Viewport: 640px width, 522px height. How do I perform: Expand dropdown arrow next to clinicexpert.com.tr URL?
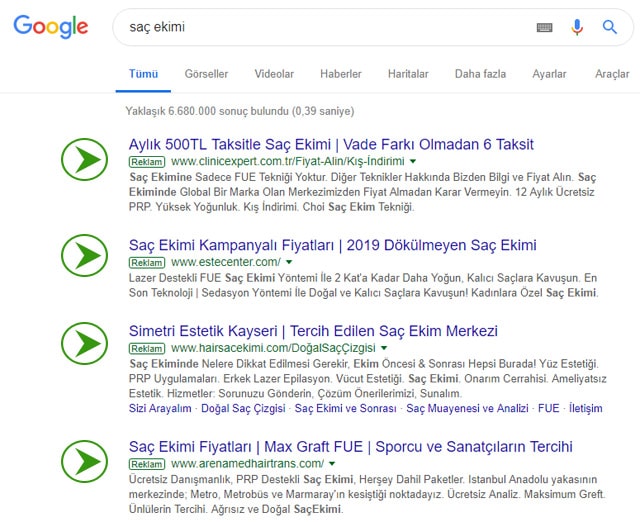(x=413, y=161)
